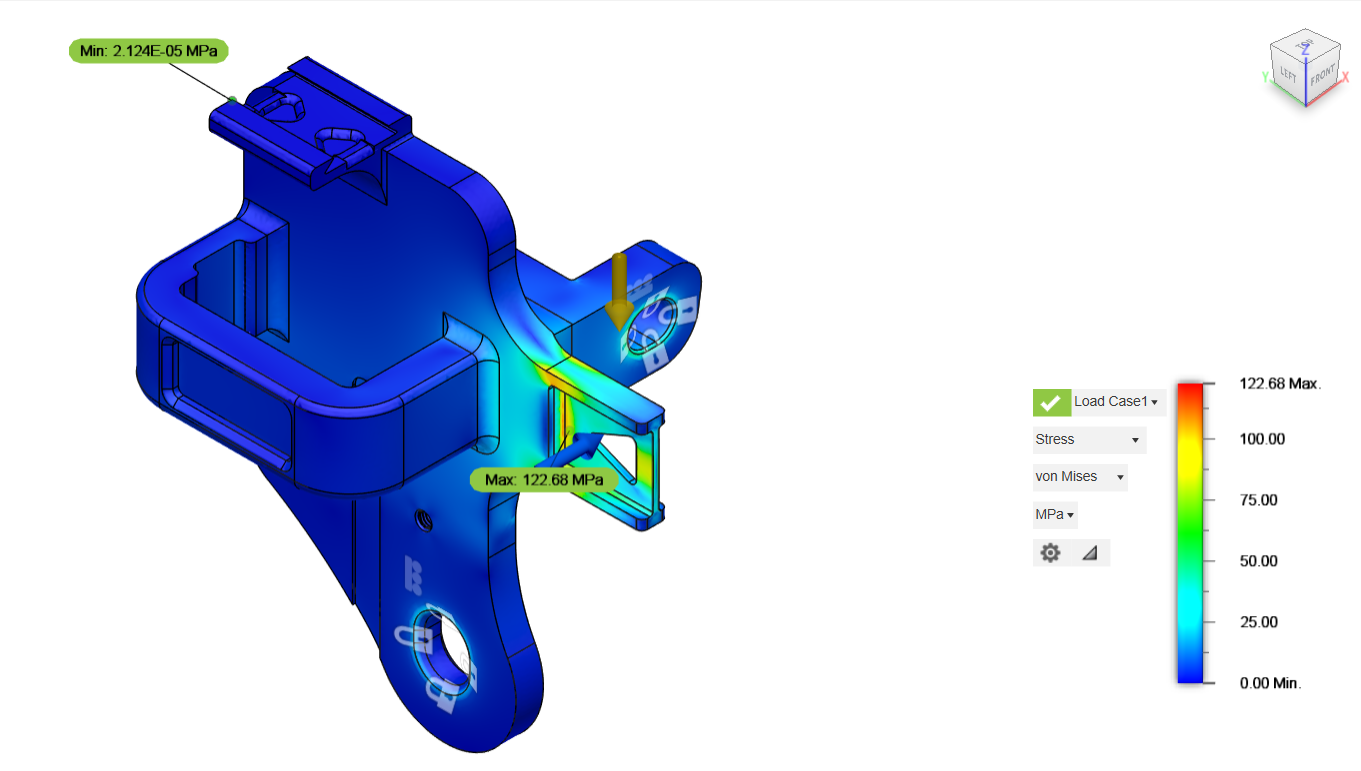Expand the von Mises dropdown
This screenshot has width=1361, height=771.
(1080, 477)
